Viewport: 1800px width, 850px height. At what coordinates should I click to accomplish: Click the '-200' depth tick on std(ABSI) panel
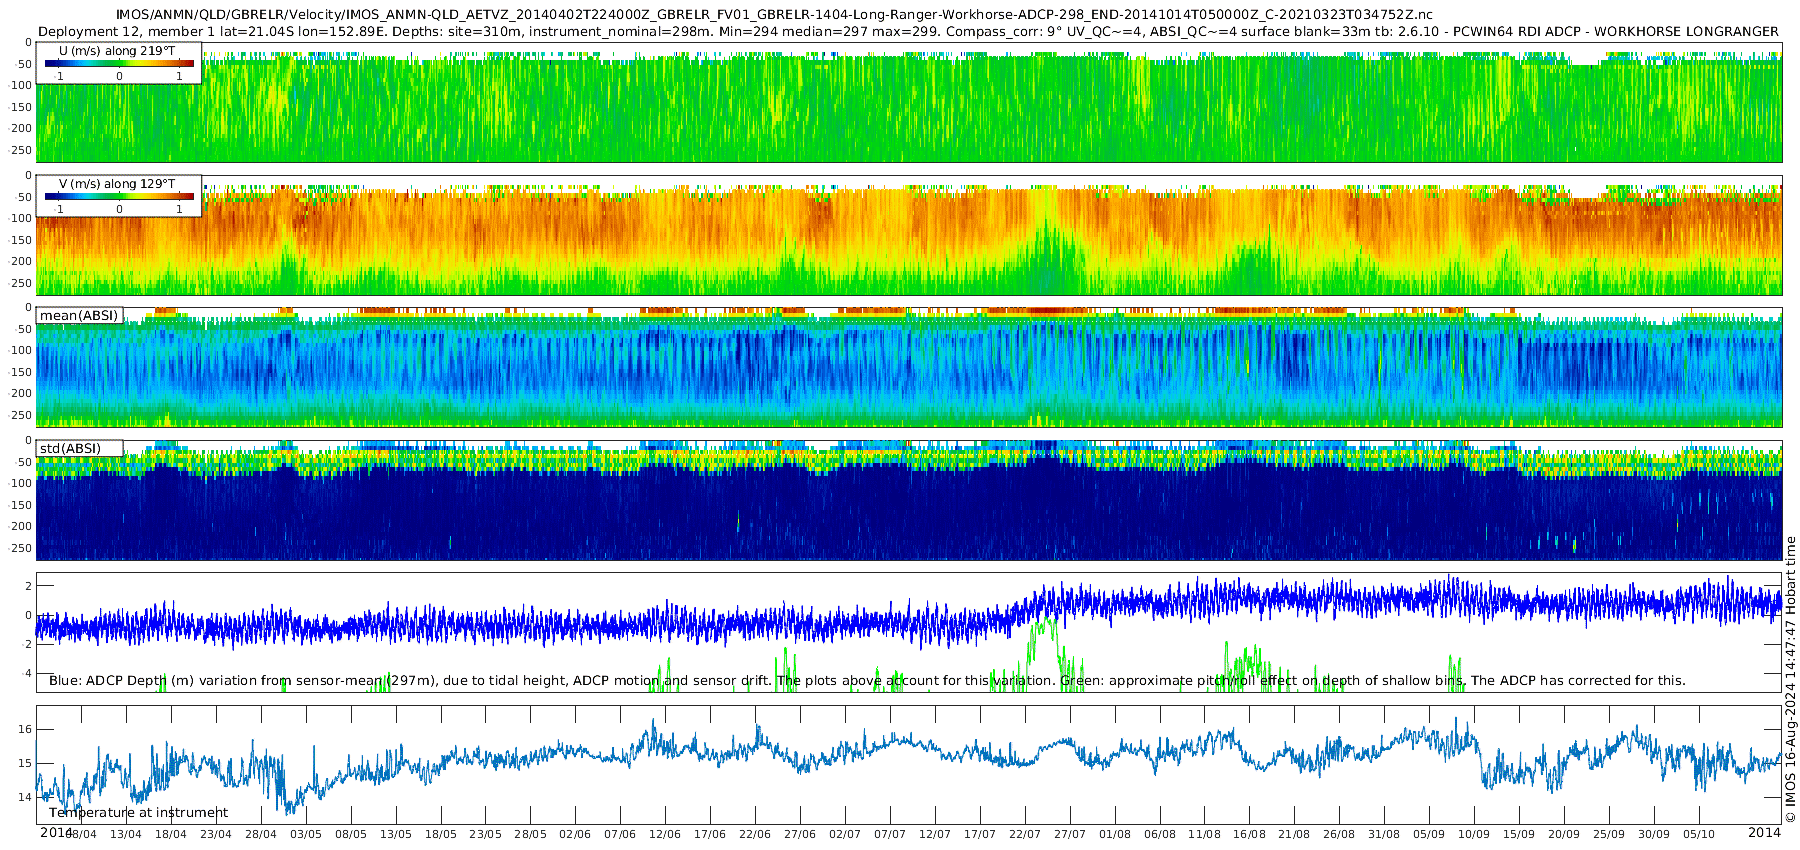tap(21, 527)
